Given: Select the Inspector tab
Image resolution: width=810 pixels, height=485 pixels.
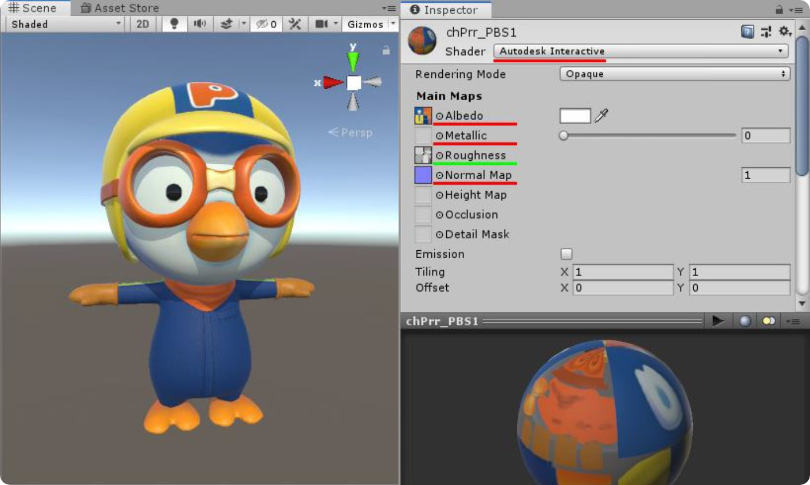Looking at the screenshot, I should [444, 10].
